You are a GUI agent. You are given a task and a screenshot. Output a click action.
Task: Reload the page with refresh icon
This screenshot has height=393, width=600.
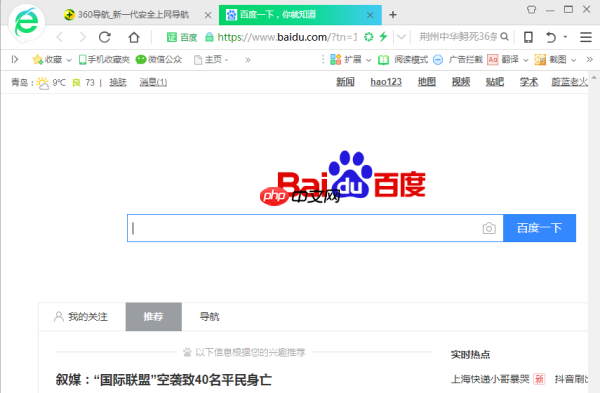coord(105,37)
